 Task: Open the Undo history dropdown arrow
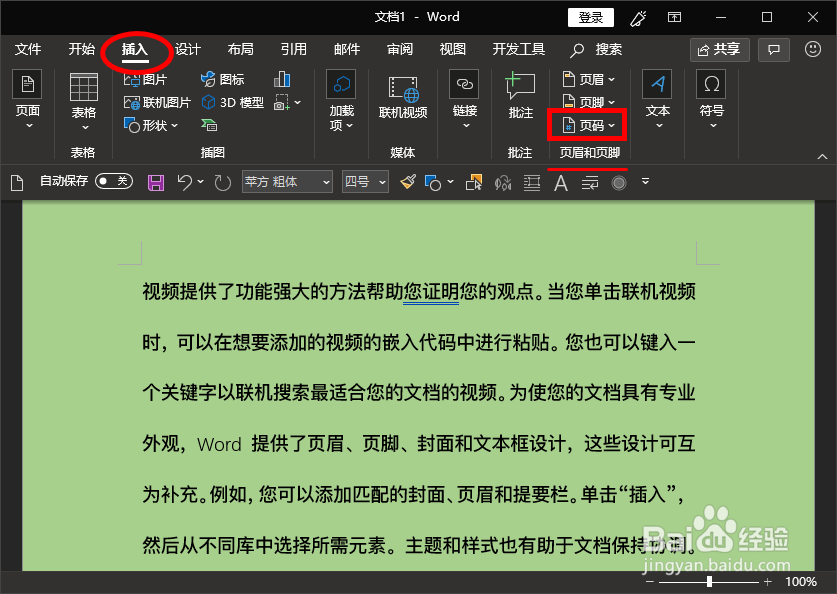(x=201, y=182)
